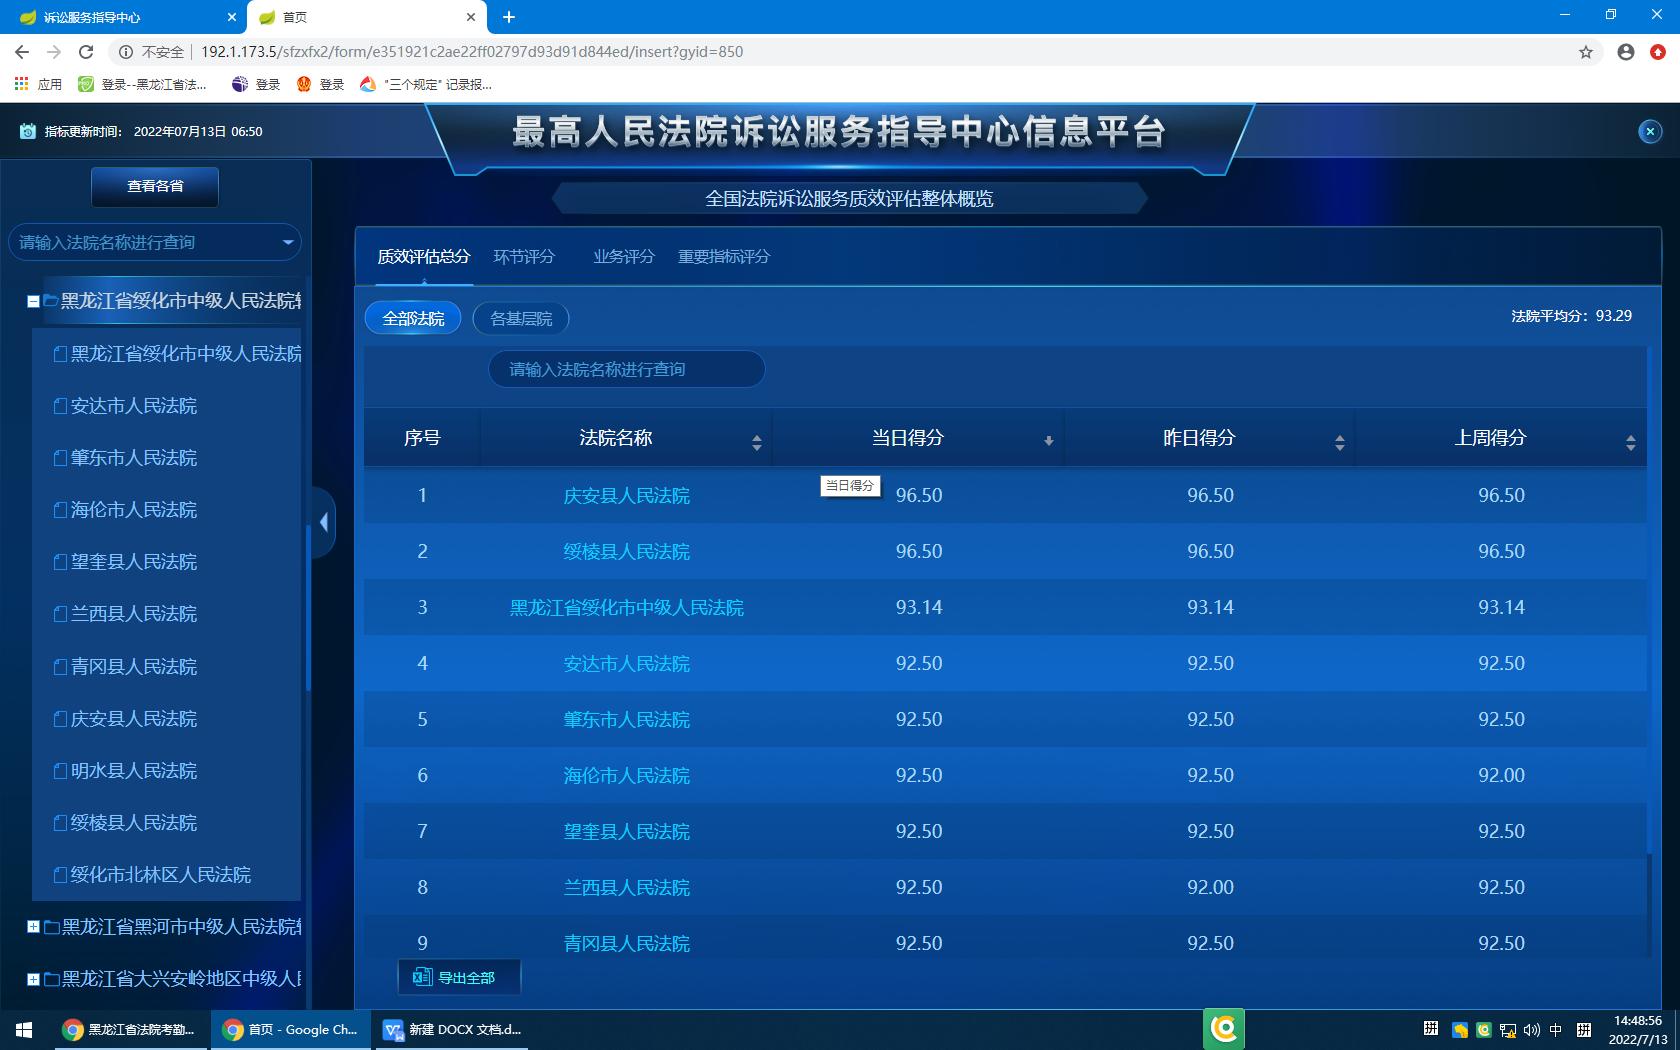Bookmark this page with star icon
Viewport: 1680px width, 1050px height.
pyautogui.click(x=1585, y=52)
